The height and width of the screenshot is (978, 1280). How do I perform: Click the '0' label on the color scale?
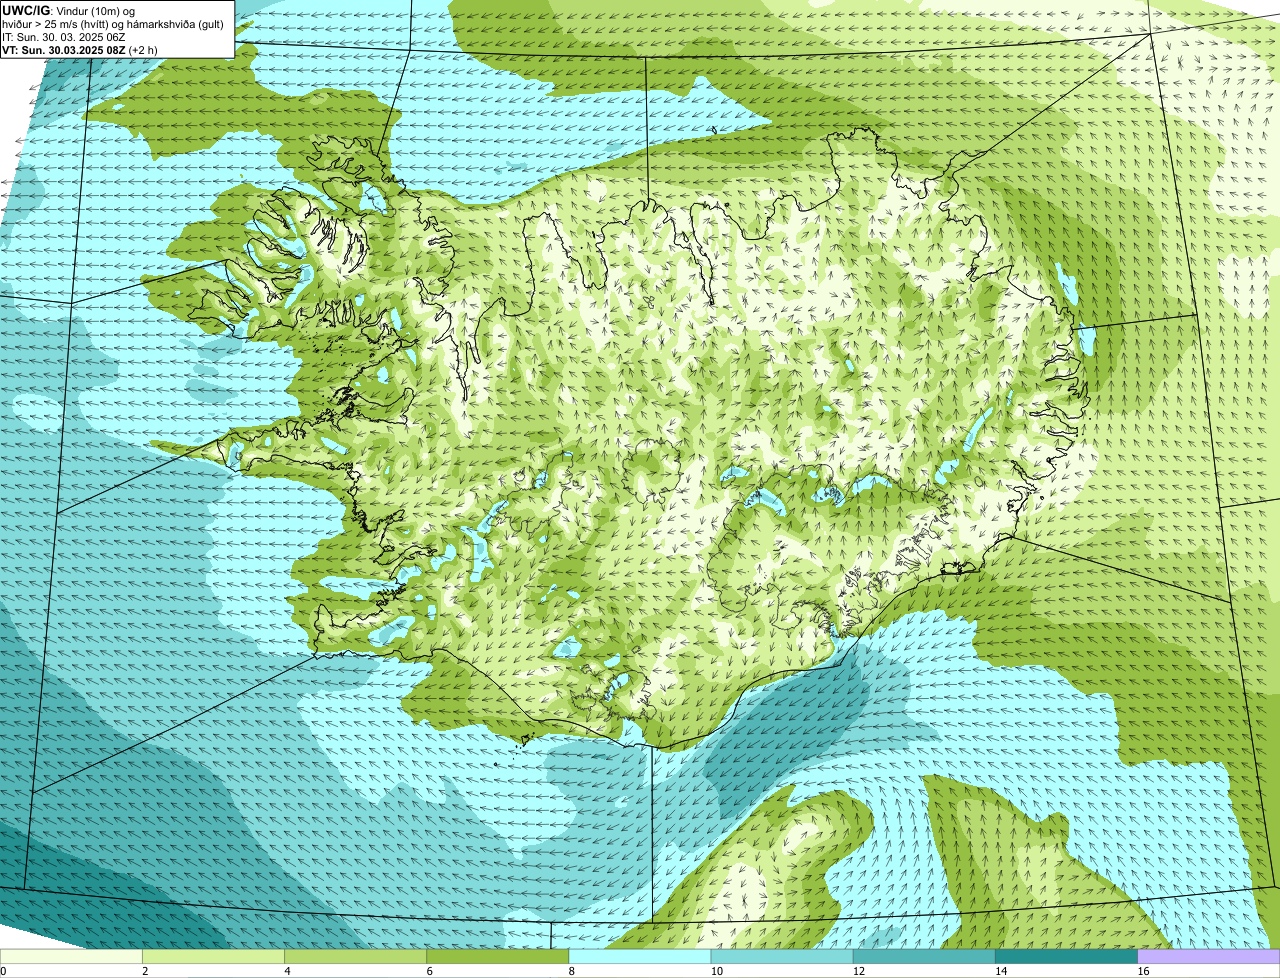[x=4, y=971]
